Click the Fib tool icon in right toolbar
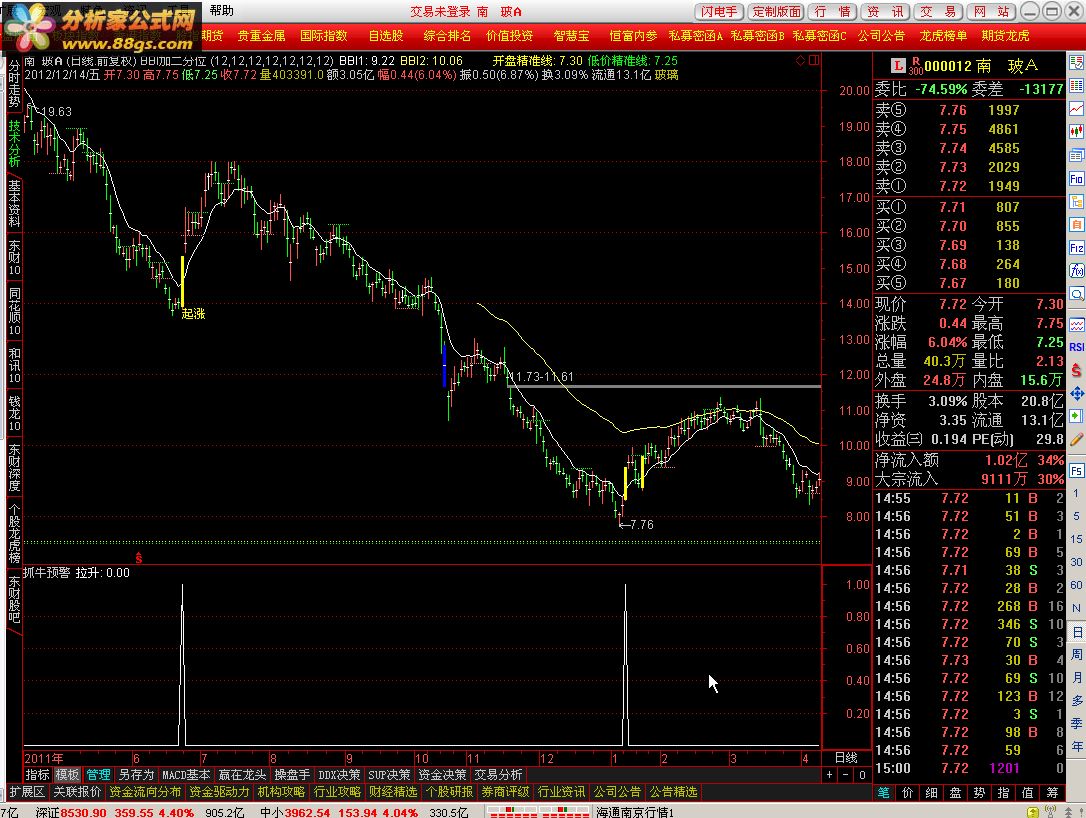 point(1076,179)
